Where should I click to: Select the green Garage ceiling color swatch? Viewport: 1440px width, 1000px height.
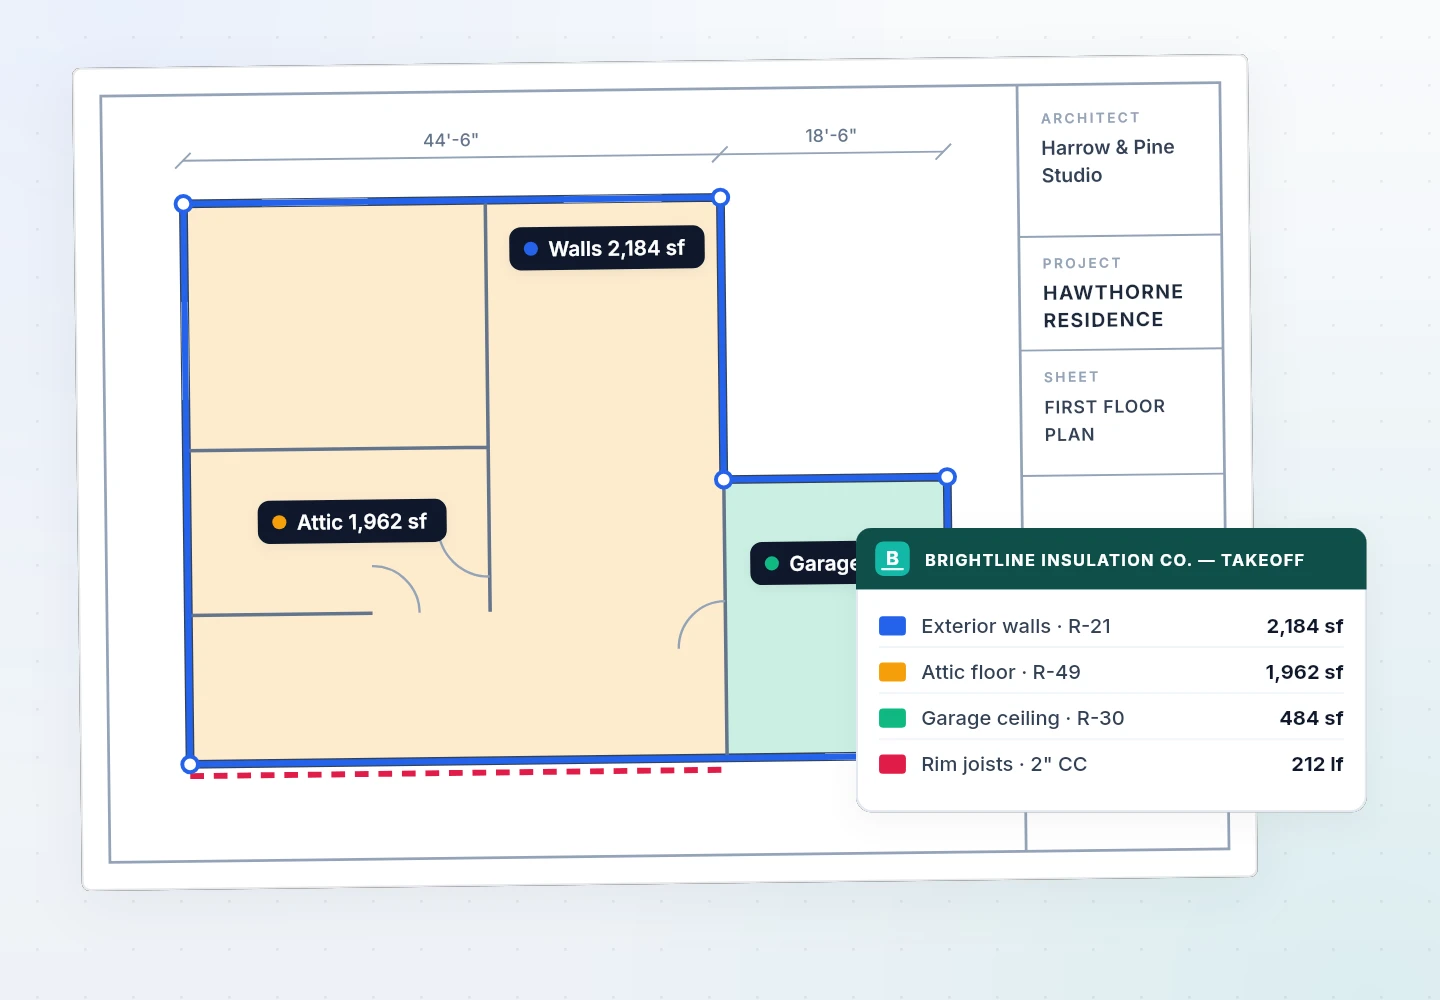pos(892,718)
